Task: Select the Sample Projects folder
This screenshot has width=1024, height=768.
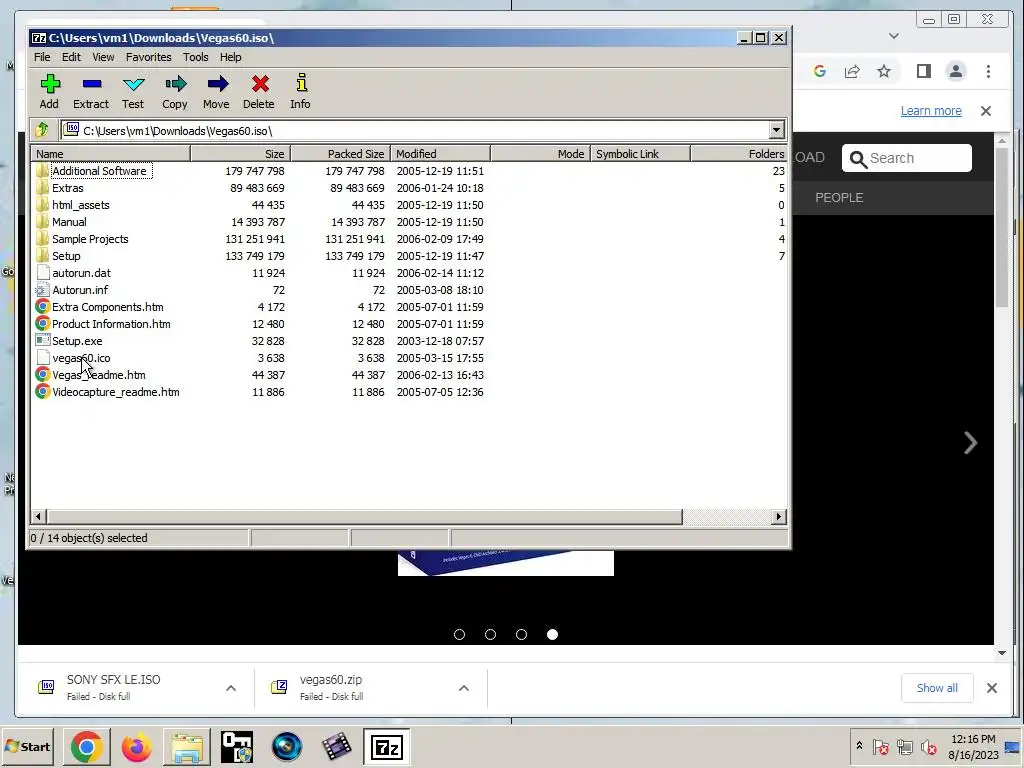Action: [x=90, y=239]
